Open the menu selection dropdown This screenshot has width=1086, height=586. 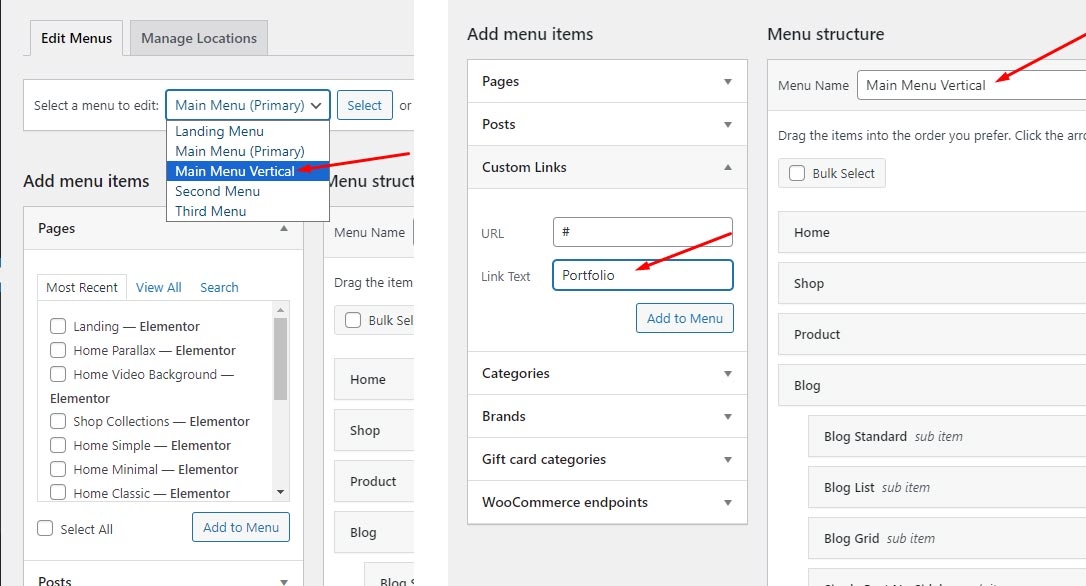(248, 105)
